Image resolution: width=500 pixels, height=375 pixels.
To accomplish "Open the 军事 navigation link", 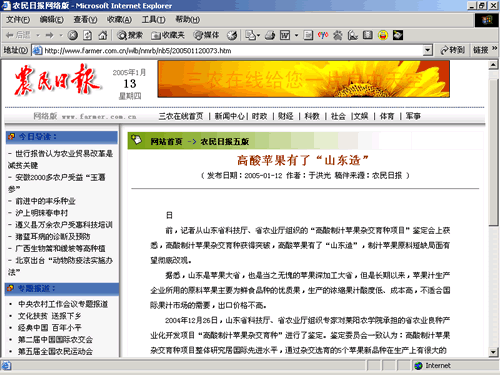I will click(x=413, y=116).
